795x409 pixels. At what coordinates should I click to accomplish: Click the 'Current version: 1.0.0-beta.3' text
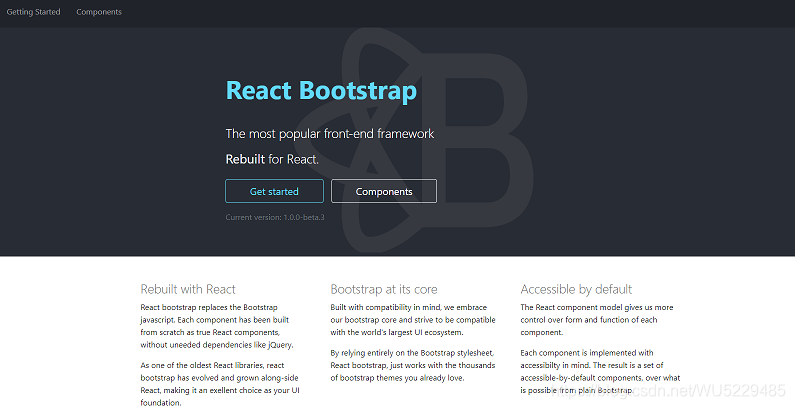[x=275, y=217]
